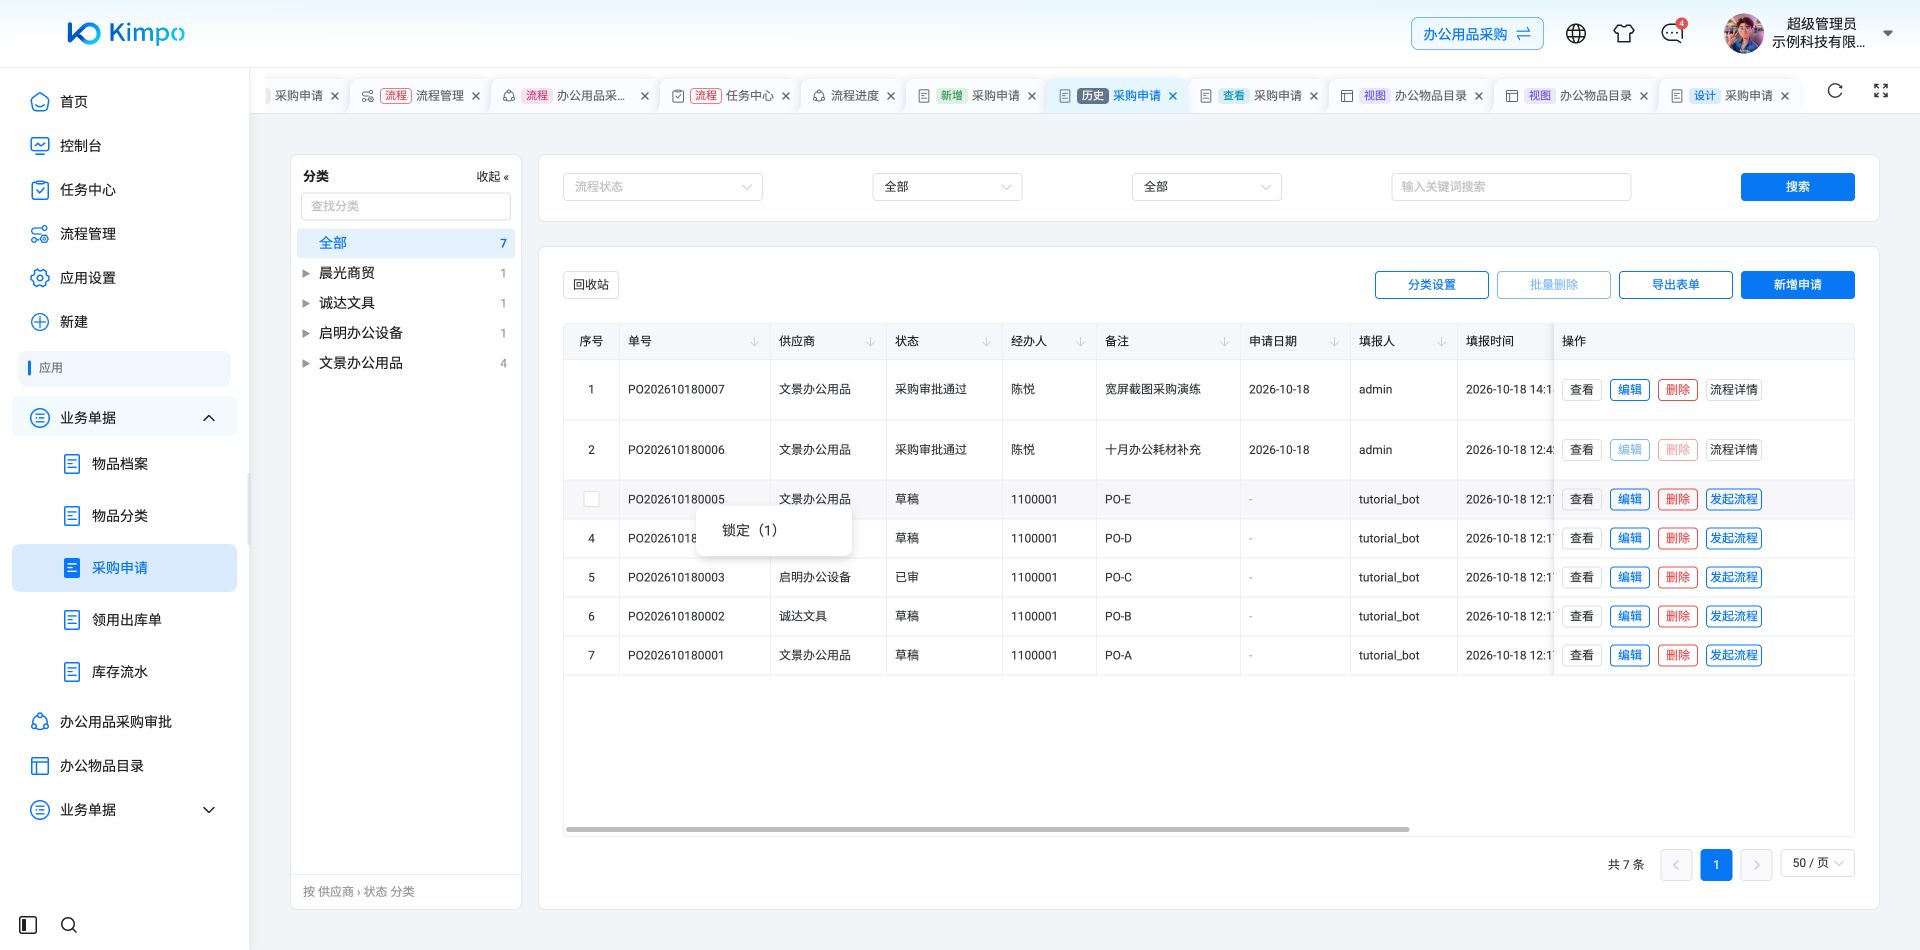Choose 锁定（1）from the context menu
The height and width of the screenshot is (950, 1920).
click(774, 530)
